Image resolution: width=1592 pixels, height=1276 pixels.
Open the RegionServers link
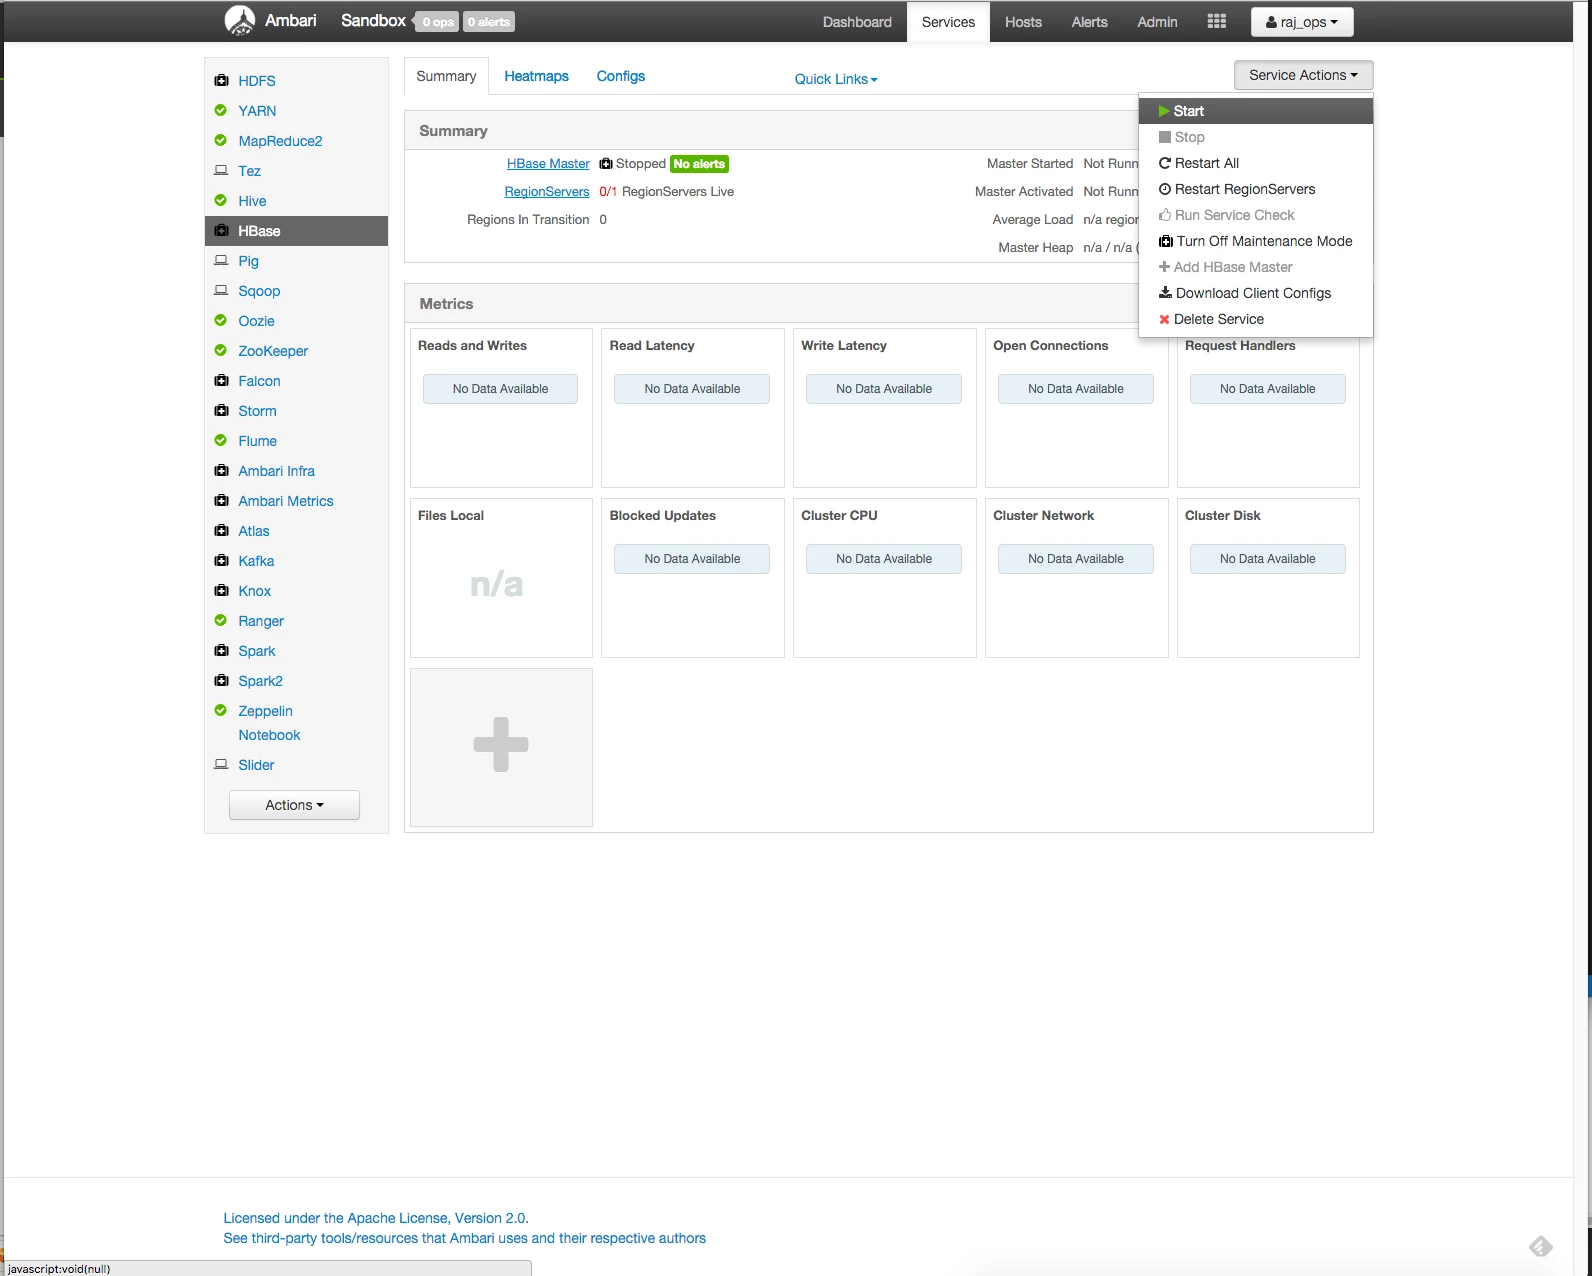[547, 192]
